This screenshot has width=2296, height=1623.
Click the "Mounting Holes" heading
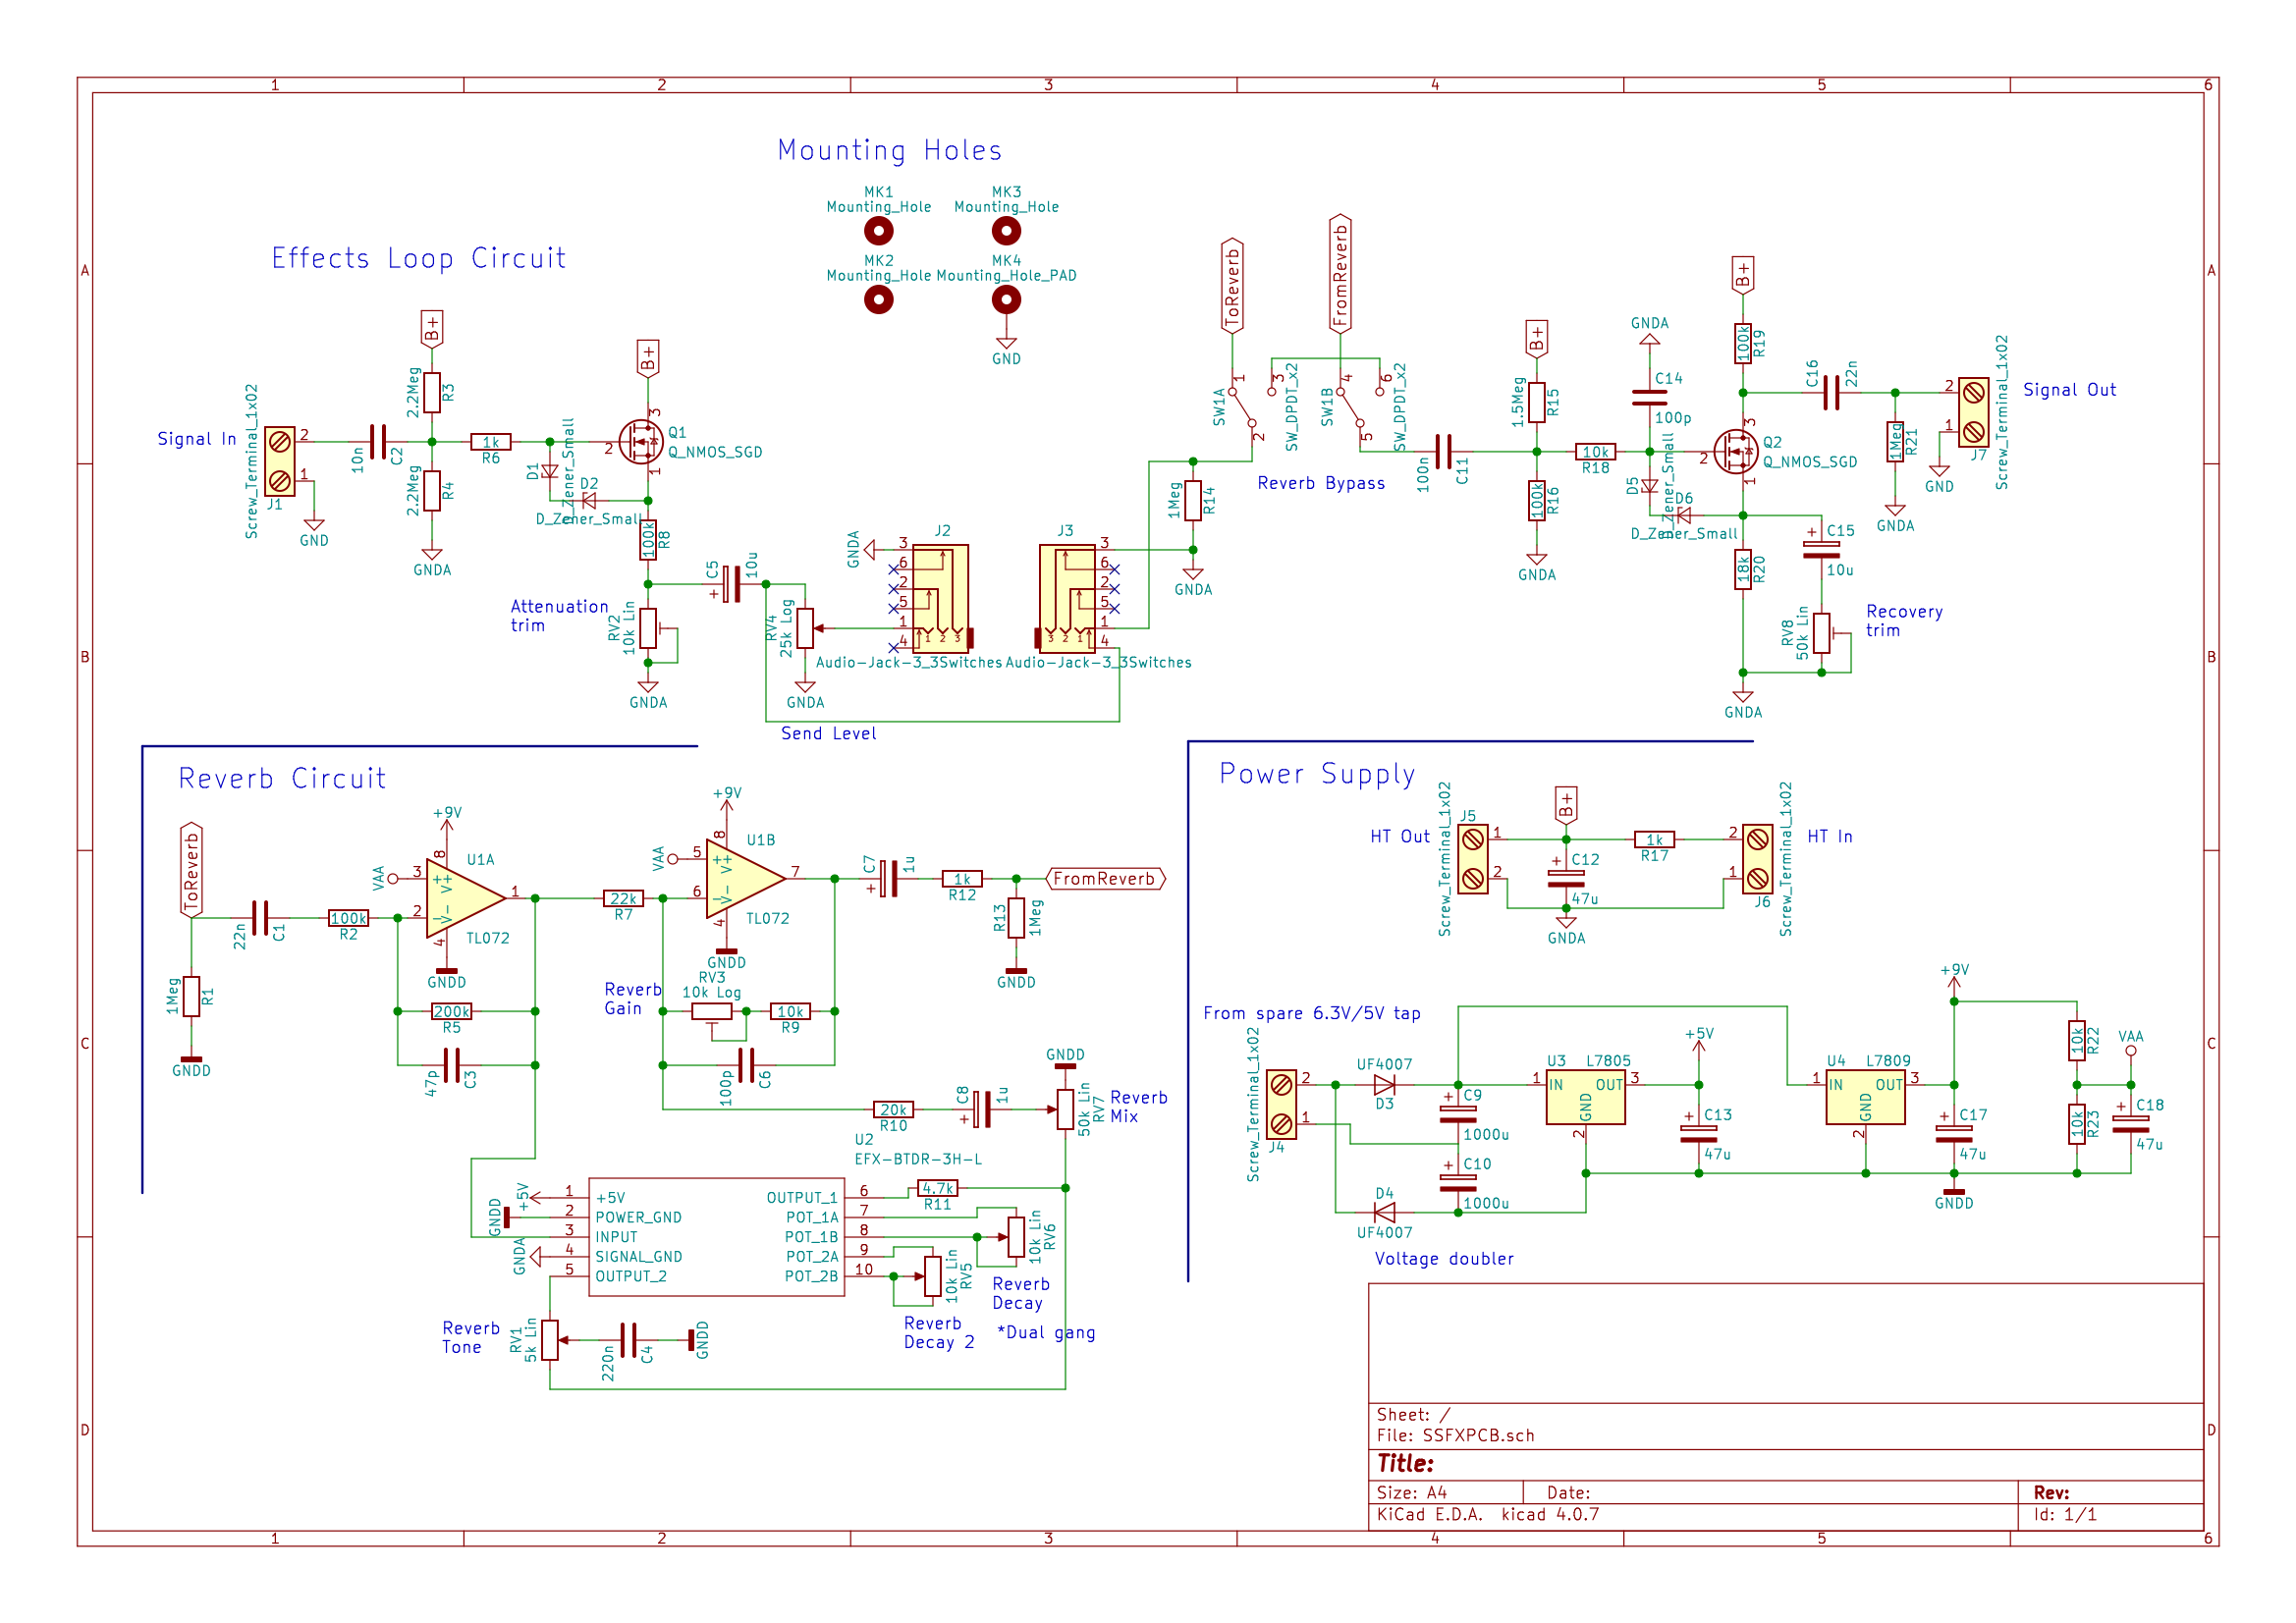tap(890, 150)
